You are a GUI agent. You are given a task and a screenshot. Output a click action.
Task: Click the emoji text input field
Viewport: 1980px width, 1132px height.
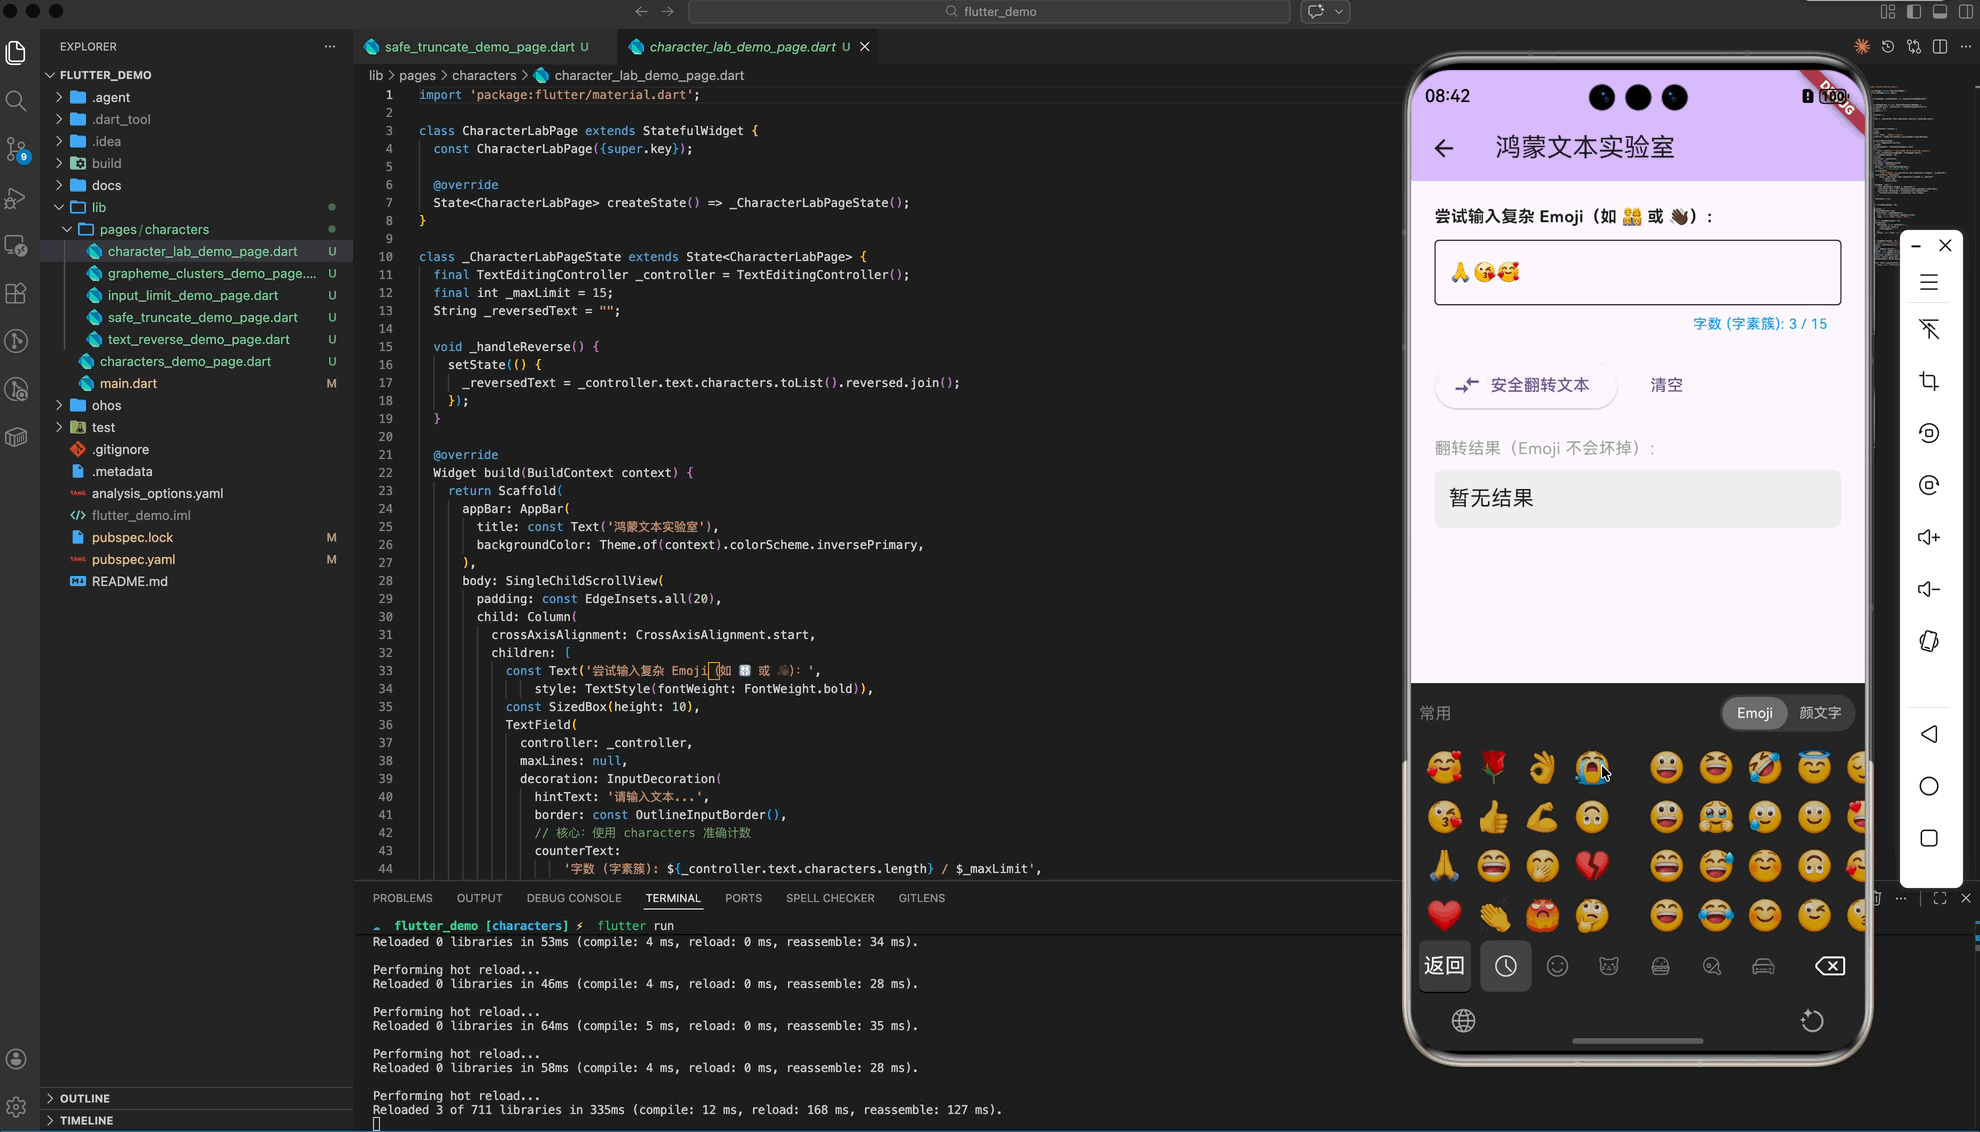tap(1636, 272)
